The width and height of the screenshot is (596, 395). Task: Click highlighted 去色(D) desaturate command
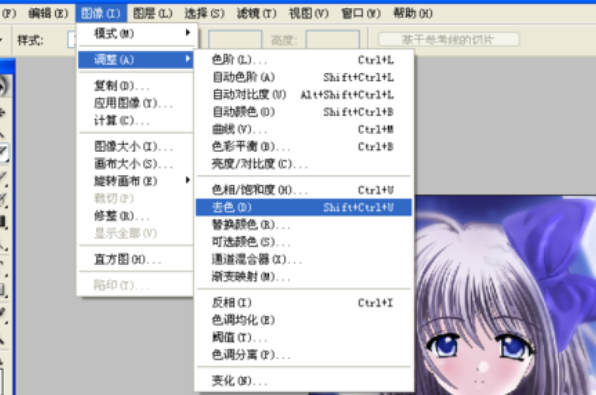click(303, 207)
